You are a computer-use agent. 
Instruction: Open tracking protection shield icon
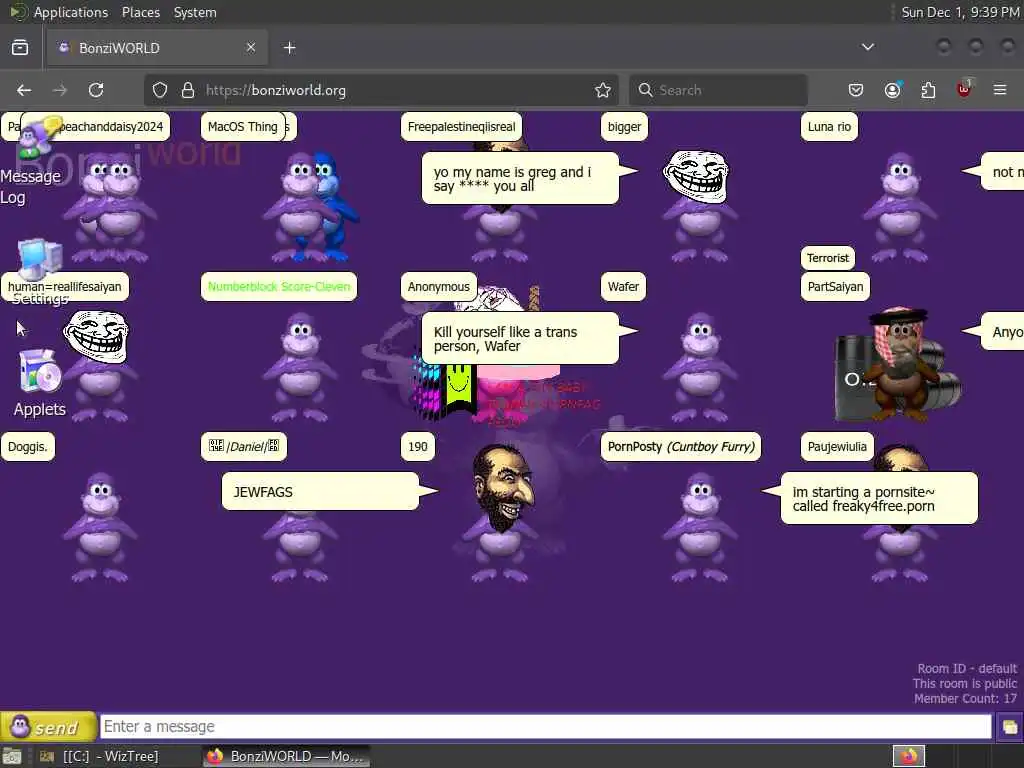tap(159, 90)
